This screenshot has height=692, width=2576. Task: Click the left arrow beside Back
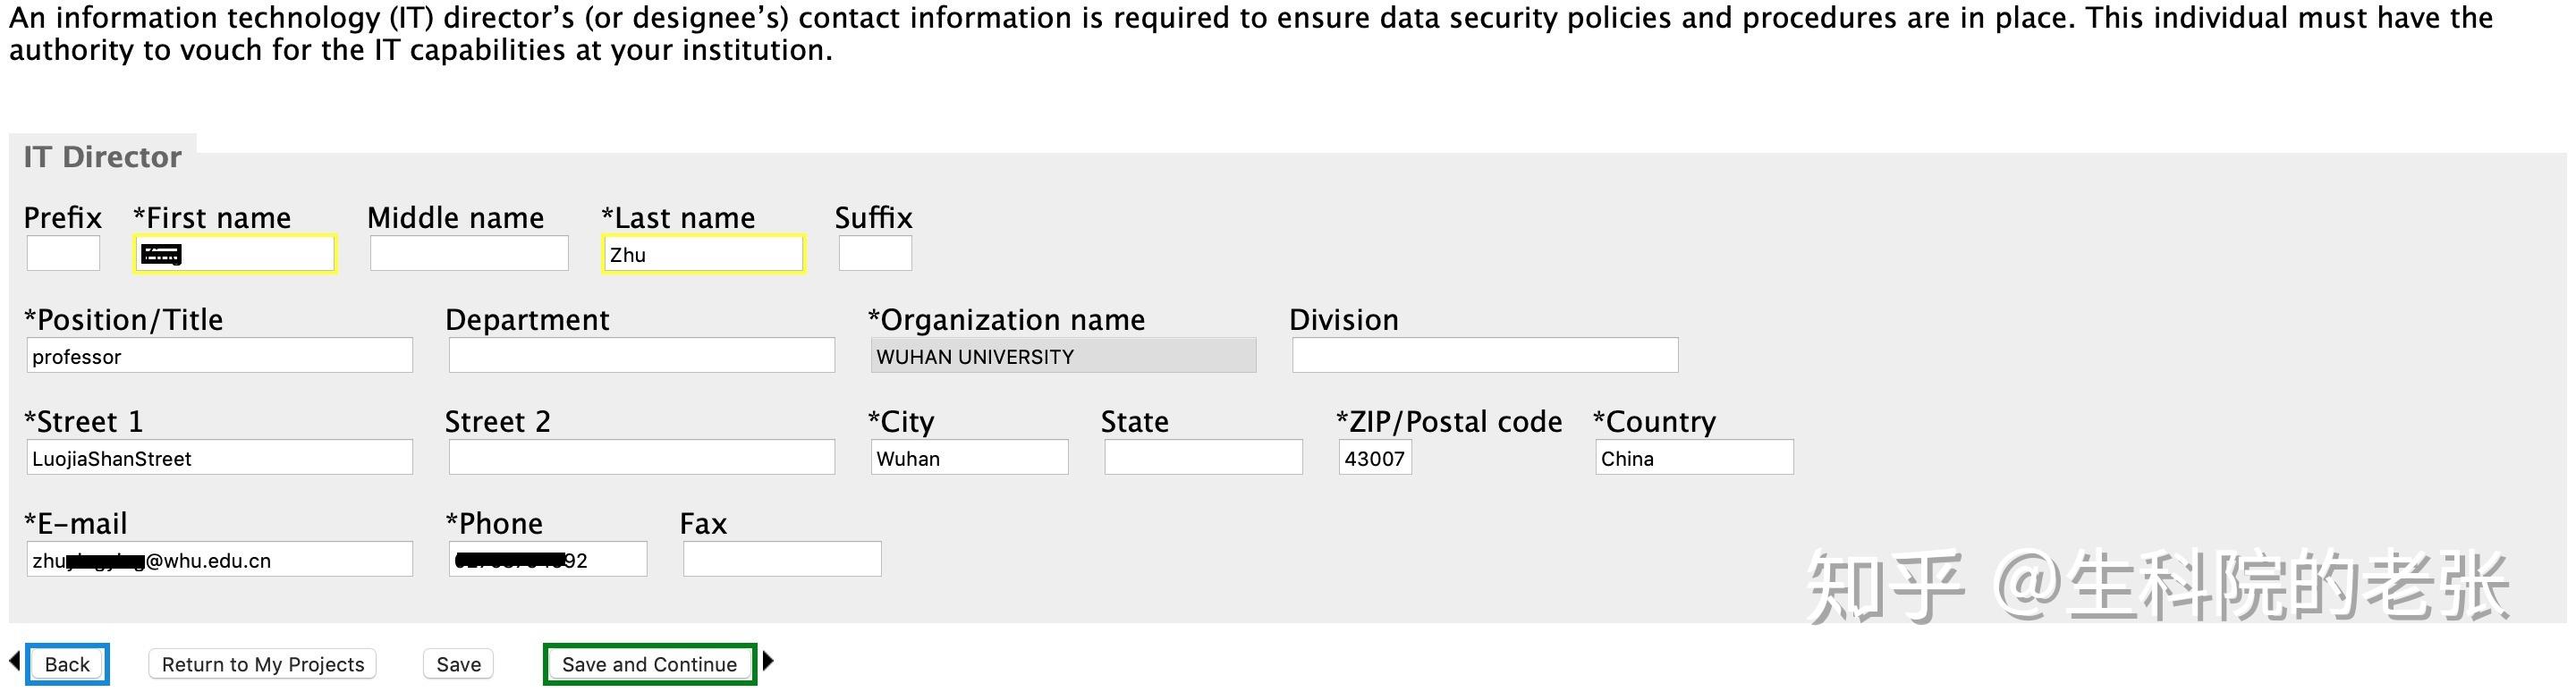pos(15,661)
